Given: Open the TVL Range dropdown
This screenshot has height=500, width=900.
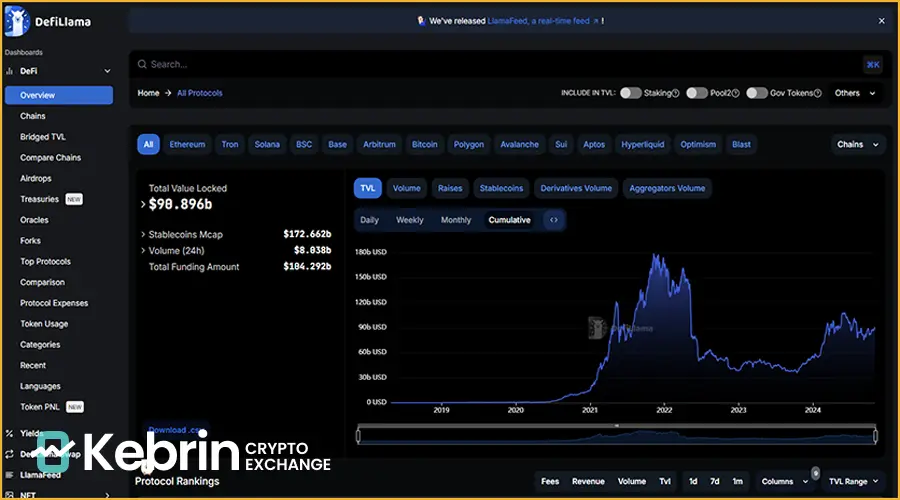Looking at the screenshot, I should pyautogui.click(x=854, y=482).
